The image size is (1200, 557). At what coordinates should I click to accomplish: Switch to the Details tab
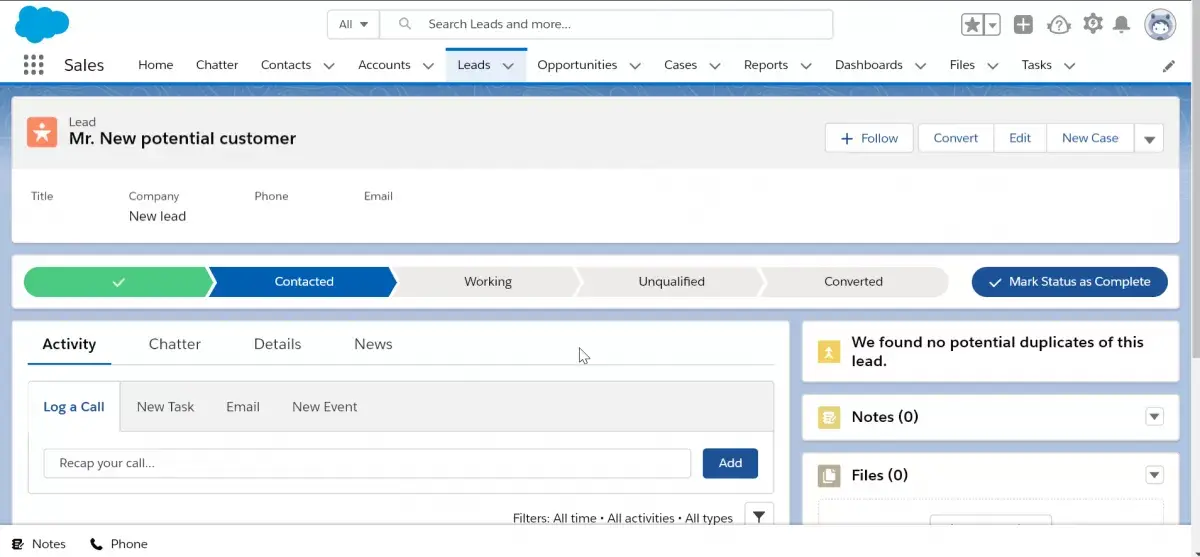coord(277,344)
